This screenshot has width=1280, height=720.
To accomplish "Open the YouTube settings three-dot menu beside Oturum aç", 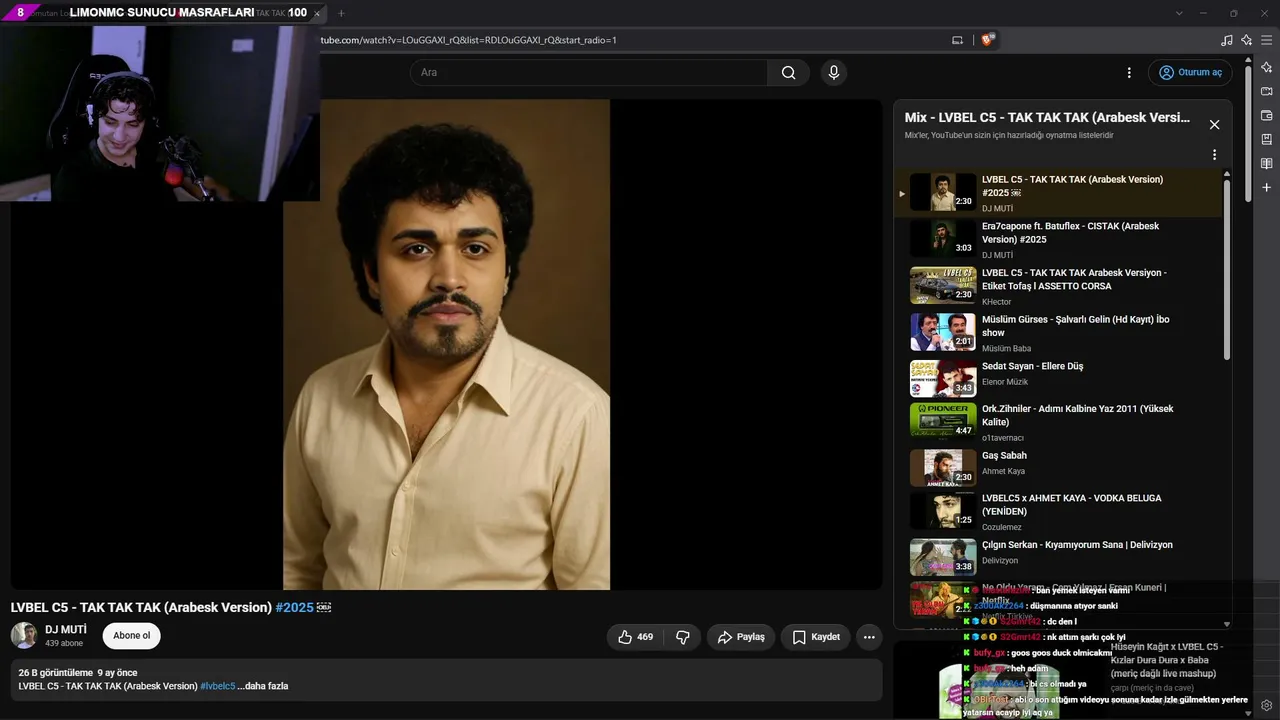I will click(1129, 72).
